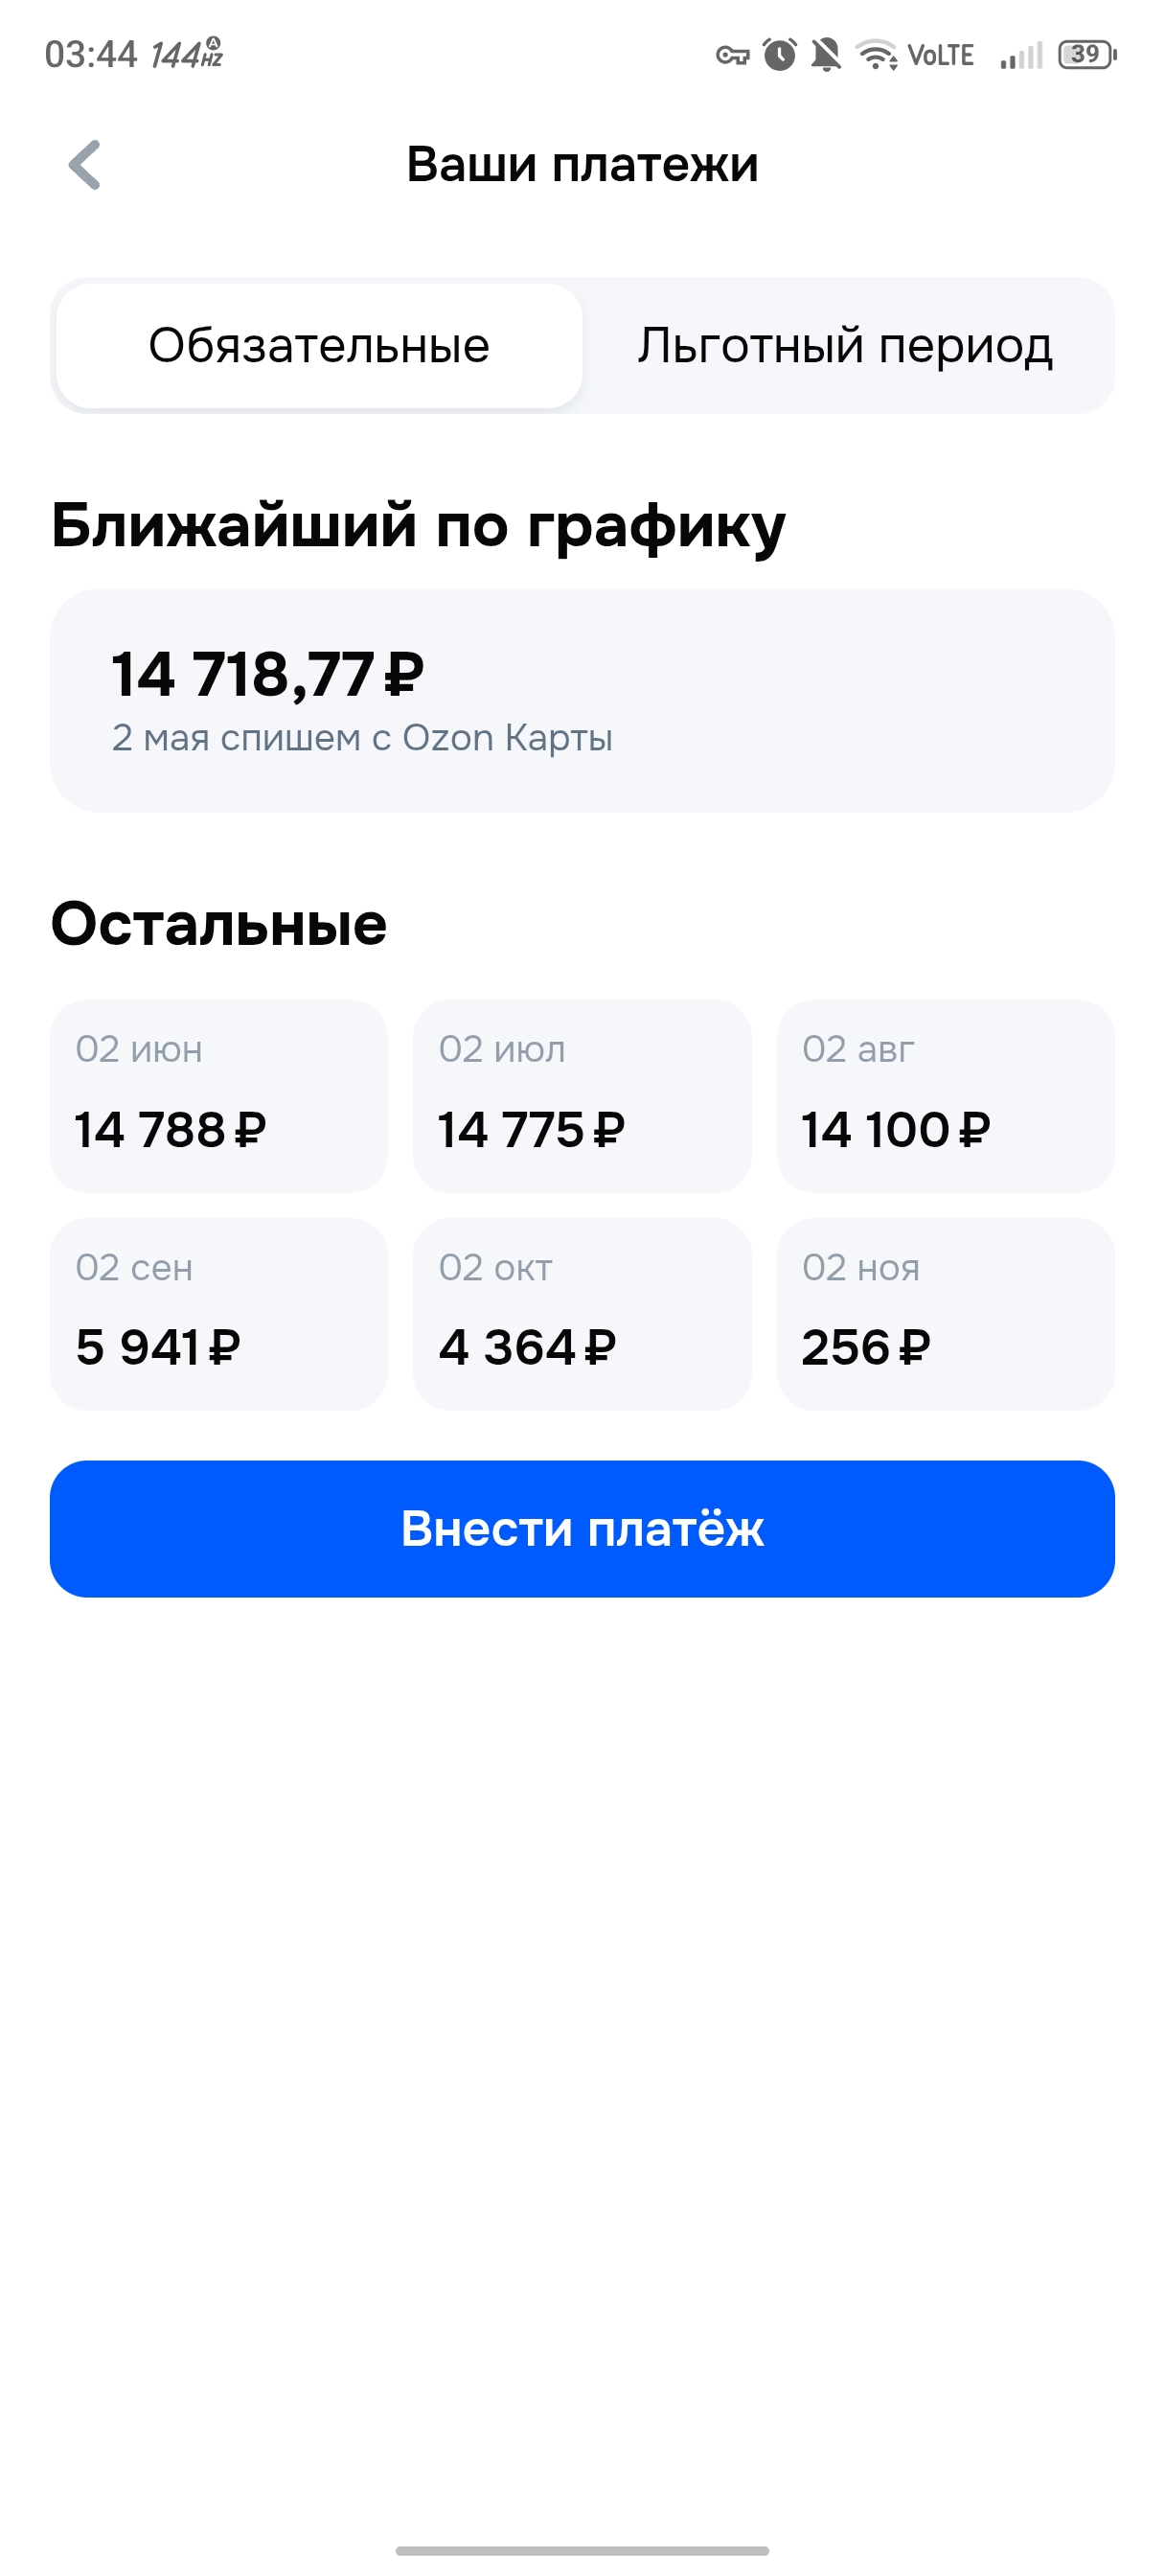
Task: Tap the bottom home gesture bar
Action: pos(582,2550)
